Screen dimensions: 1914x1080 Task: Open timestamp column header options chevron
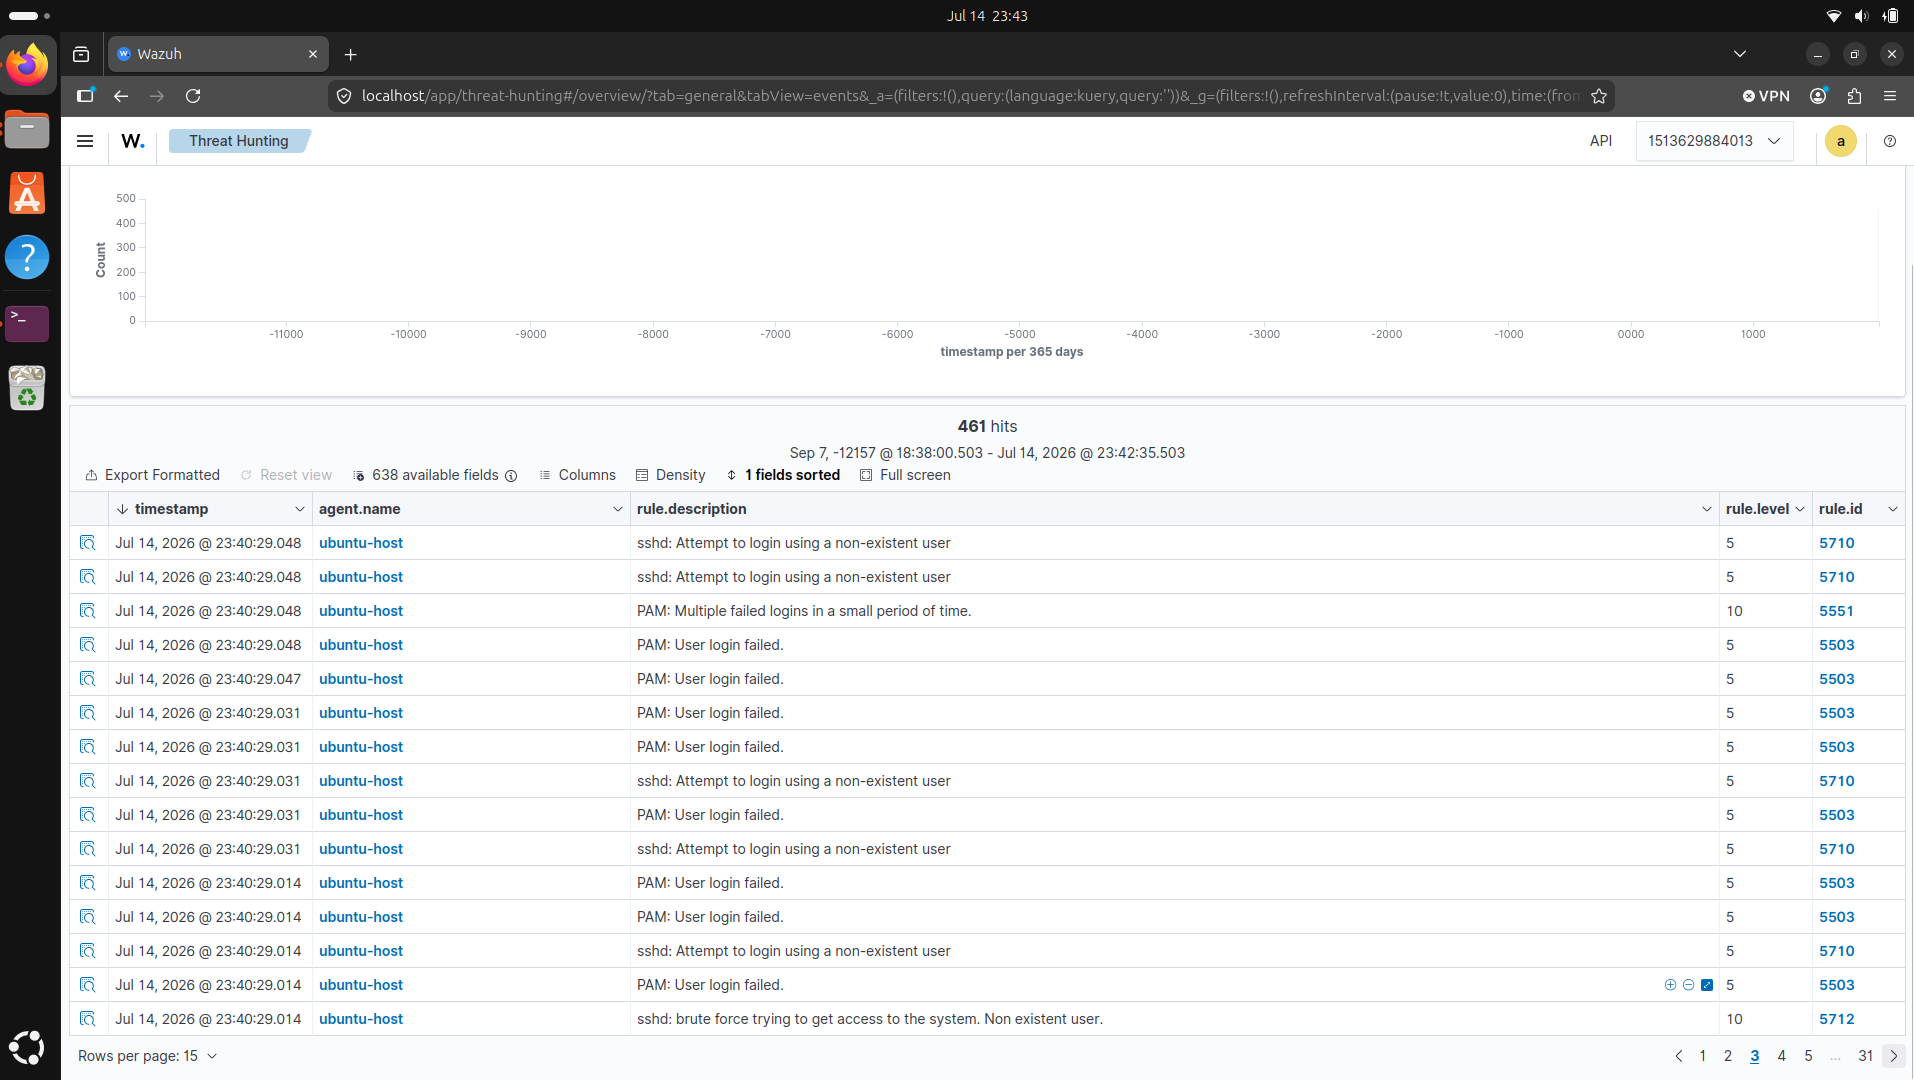[299, 509]
